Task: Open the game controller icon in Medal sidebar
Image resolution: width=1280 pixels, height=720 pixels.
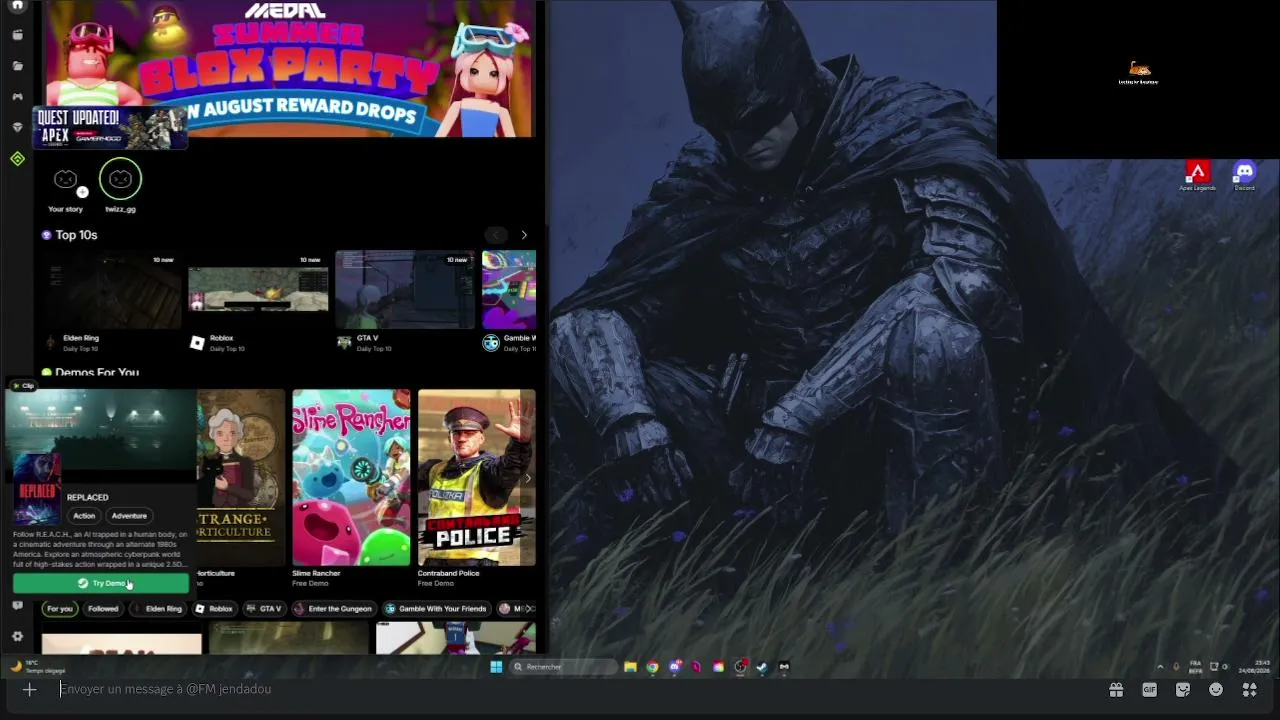Action: tap(17, 97)
